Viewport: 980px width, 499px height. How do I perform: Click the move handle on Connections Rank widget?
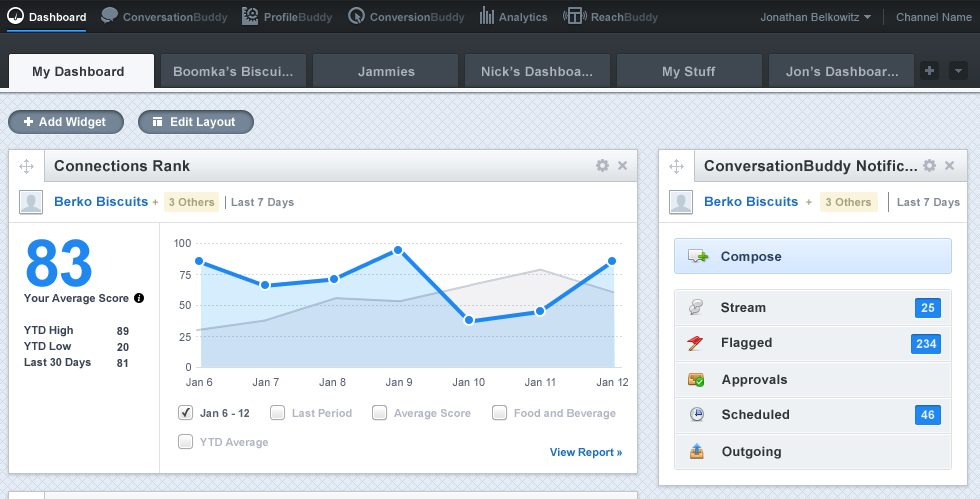[x=28, y=166]
